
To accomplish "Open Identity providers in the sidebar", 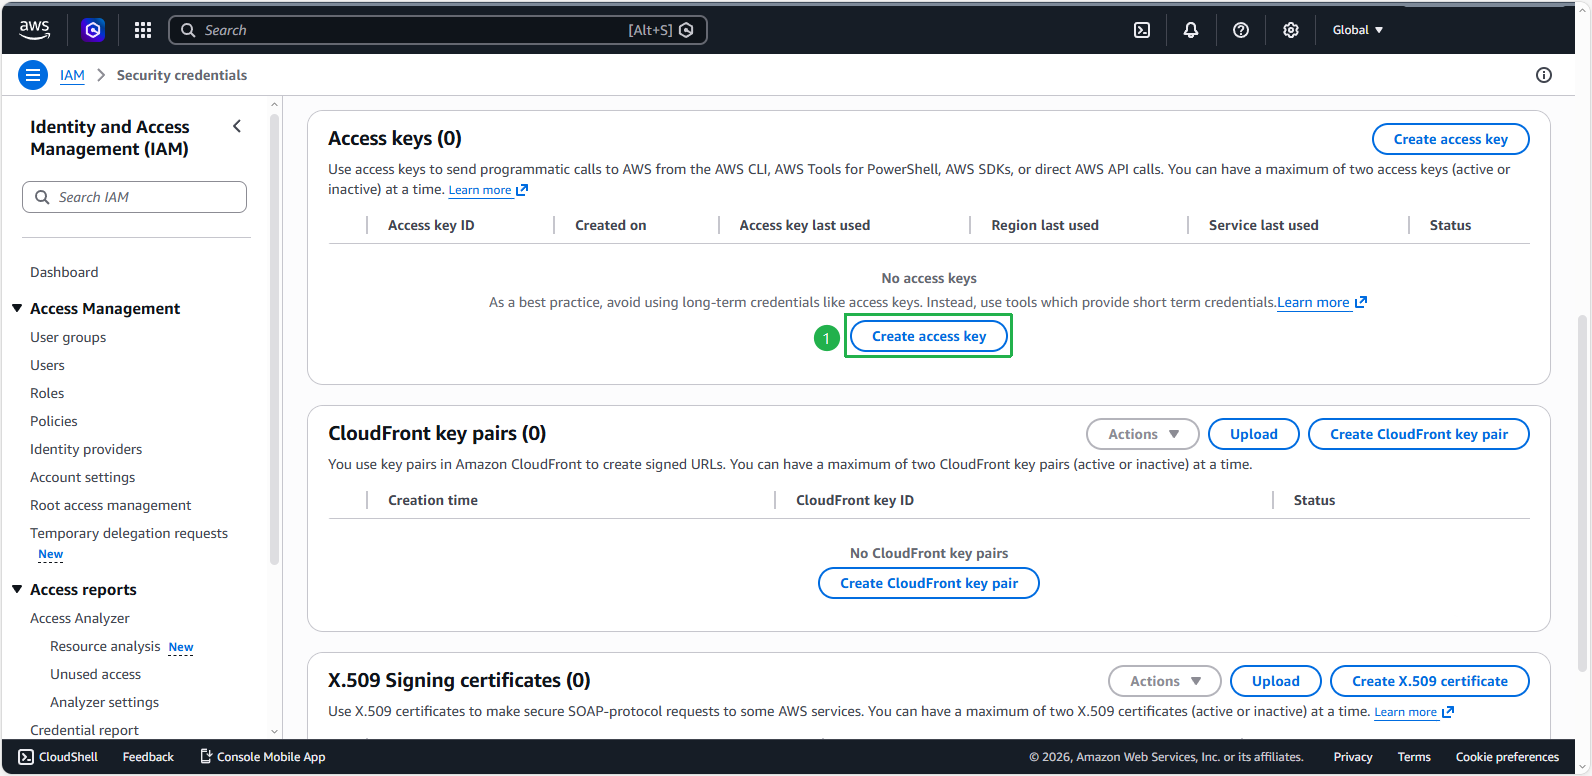I will tap(86, 449).
